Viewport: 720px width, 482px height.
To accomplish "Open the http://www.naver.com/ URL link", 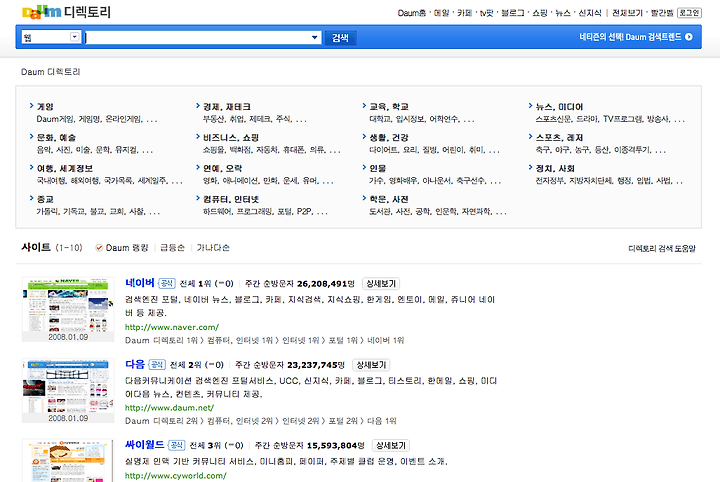I will (x=172, y=327).
